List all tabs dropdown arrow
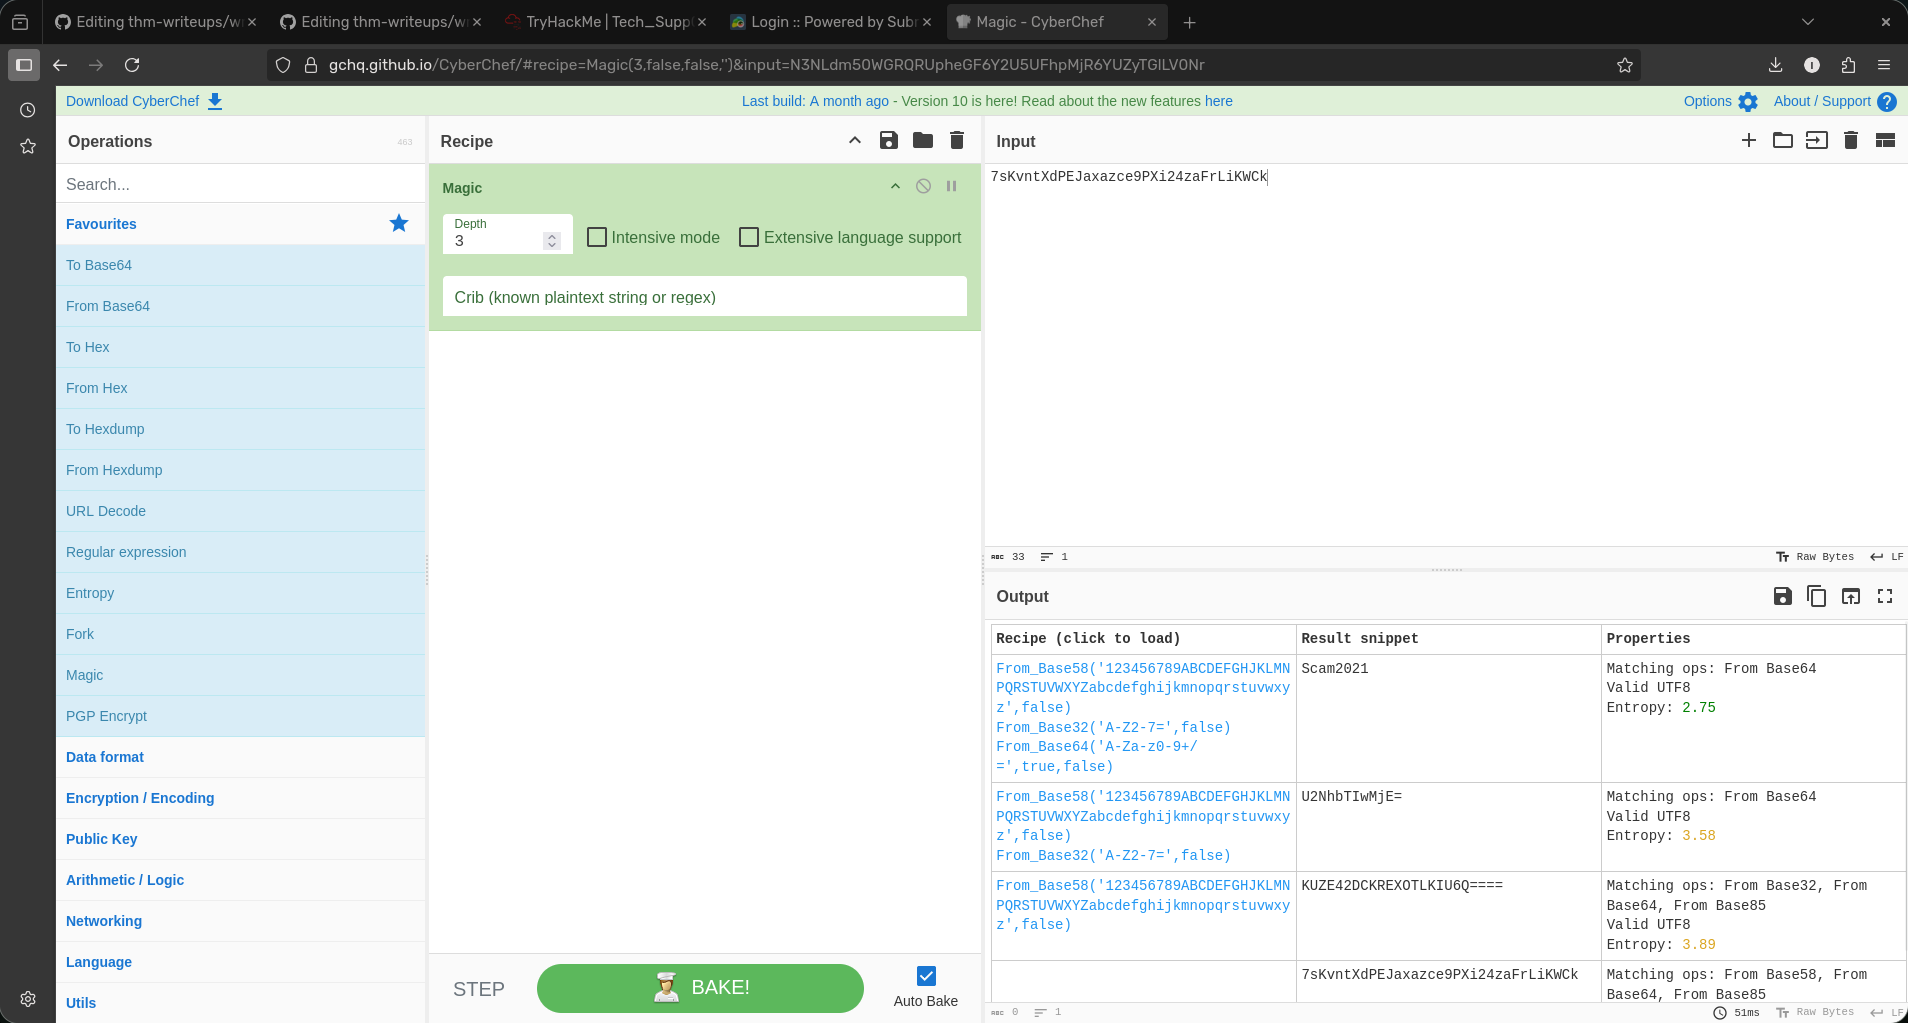 click(x=1808, y=22)
